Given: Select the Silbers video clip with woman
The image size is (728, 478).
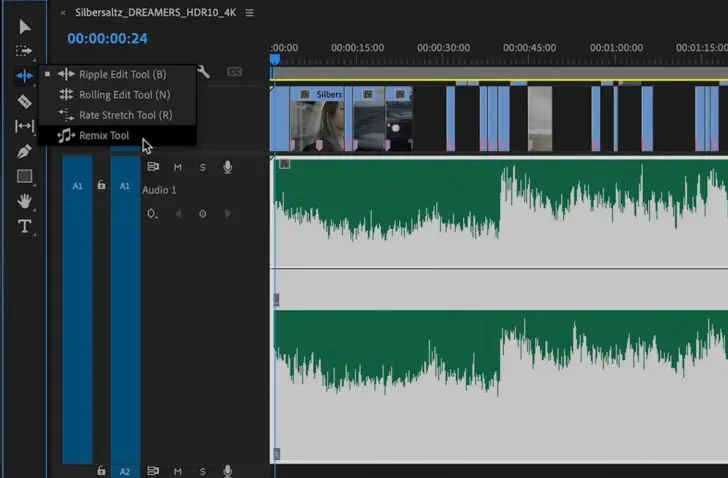Looking at the screenshot, I should (318, 119).
